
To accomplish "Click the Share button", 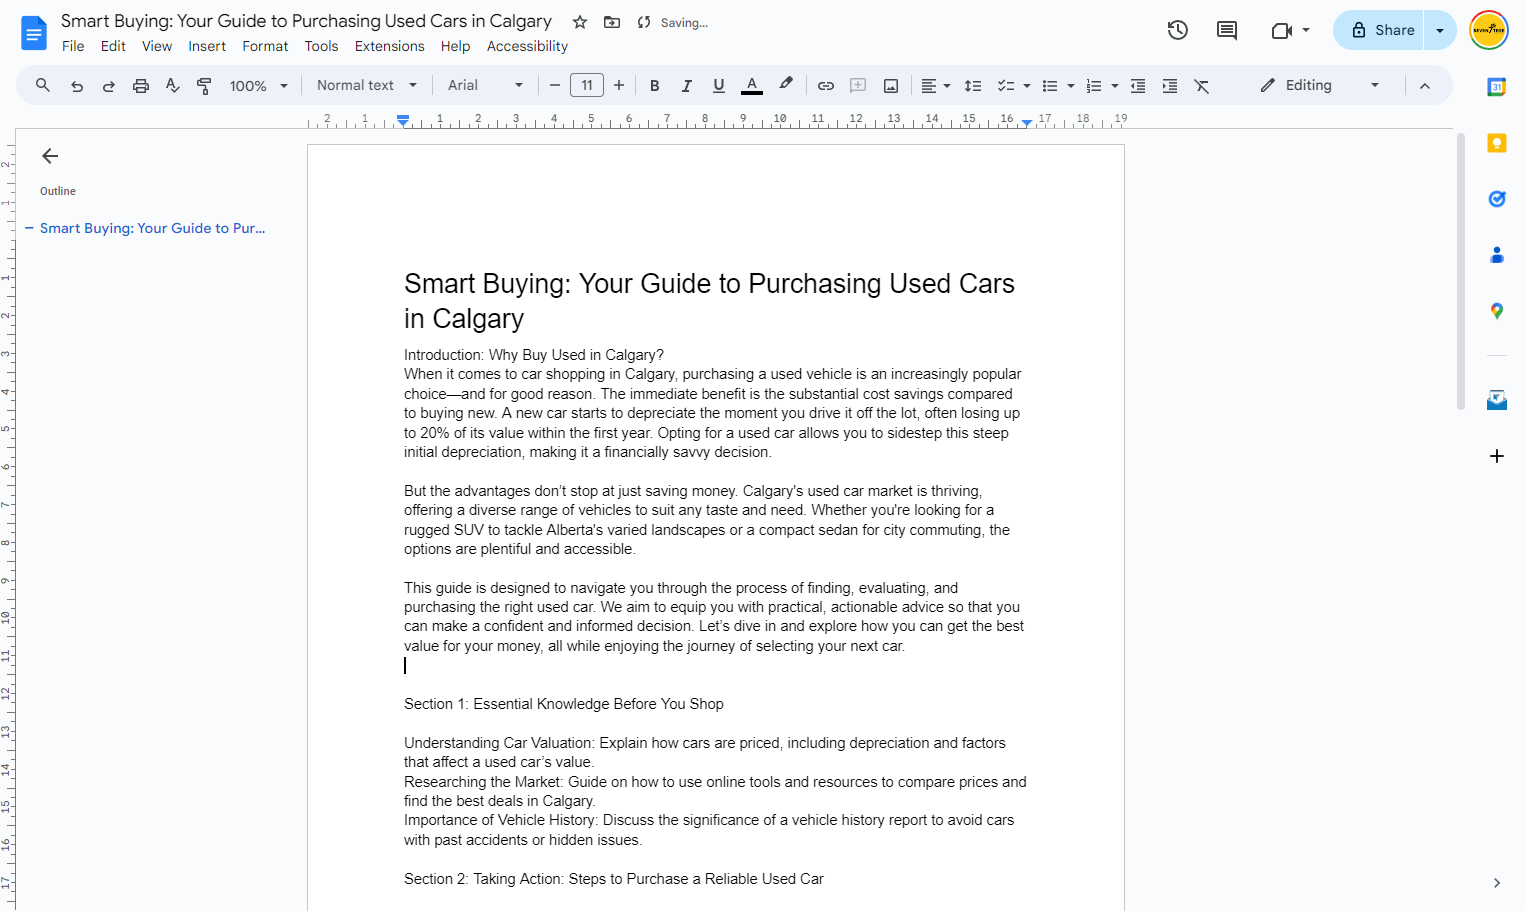I will point(1380,30).
